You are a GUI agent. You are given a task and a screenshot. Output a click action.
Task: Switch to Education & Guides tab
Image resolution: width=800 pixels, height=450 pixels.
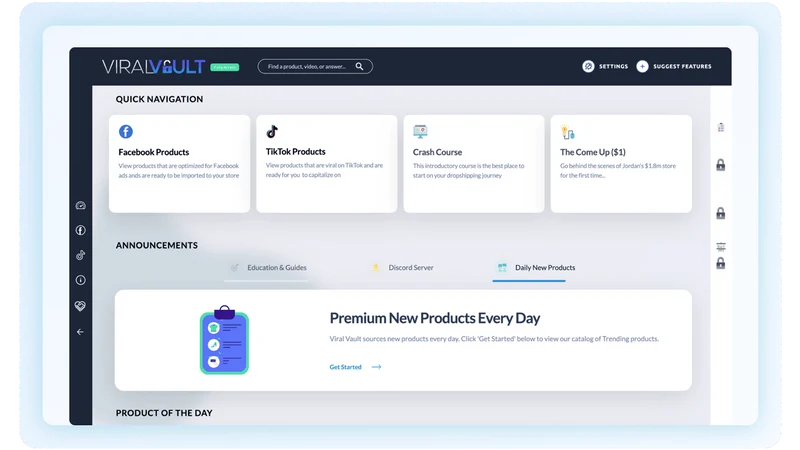click(266, 268)
